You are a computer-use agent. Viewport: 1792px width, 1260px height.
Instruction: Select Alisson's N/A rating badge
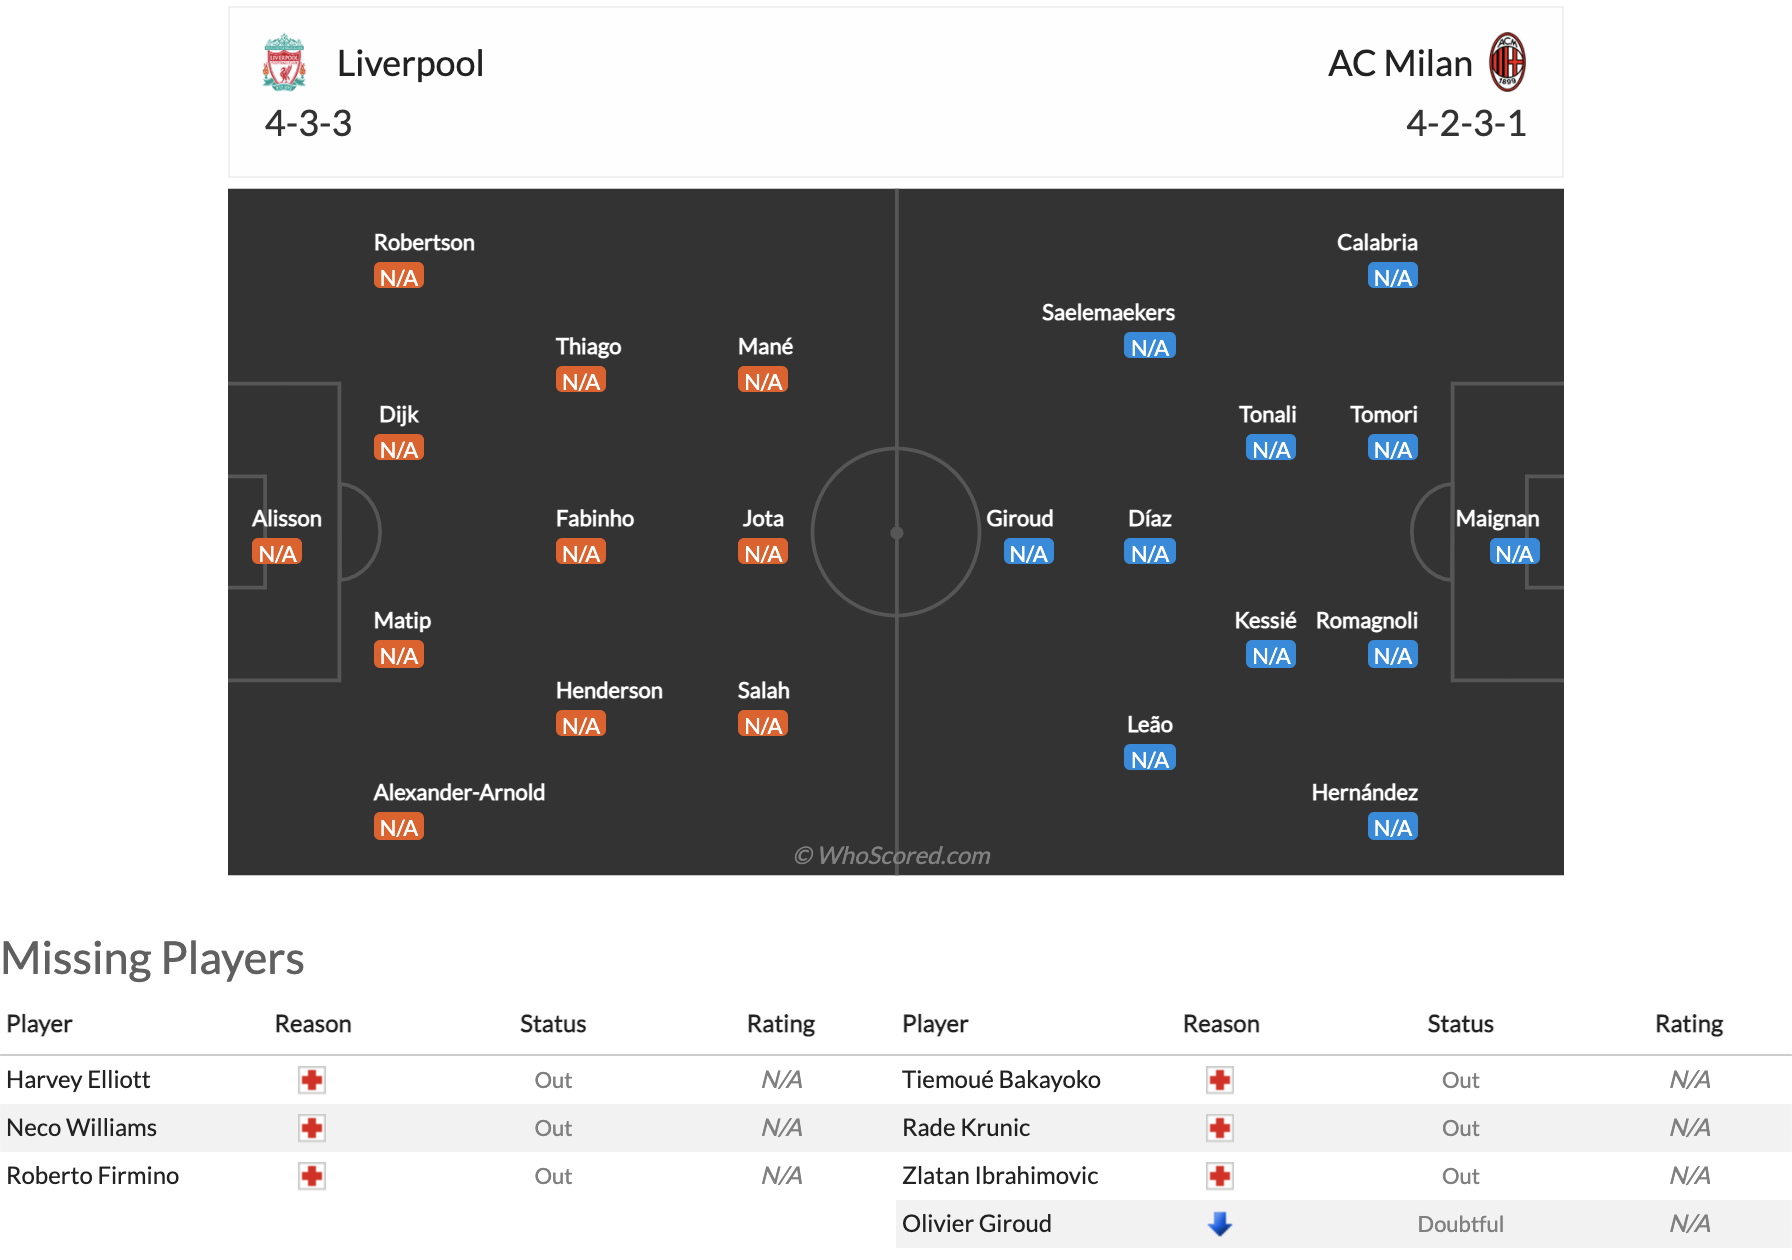[x=277, y=553]
